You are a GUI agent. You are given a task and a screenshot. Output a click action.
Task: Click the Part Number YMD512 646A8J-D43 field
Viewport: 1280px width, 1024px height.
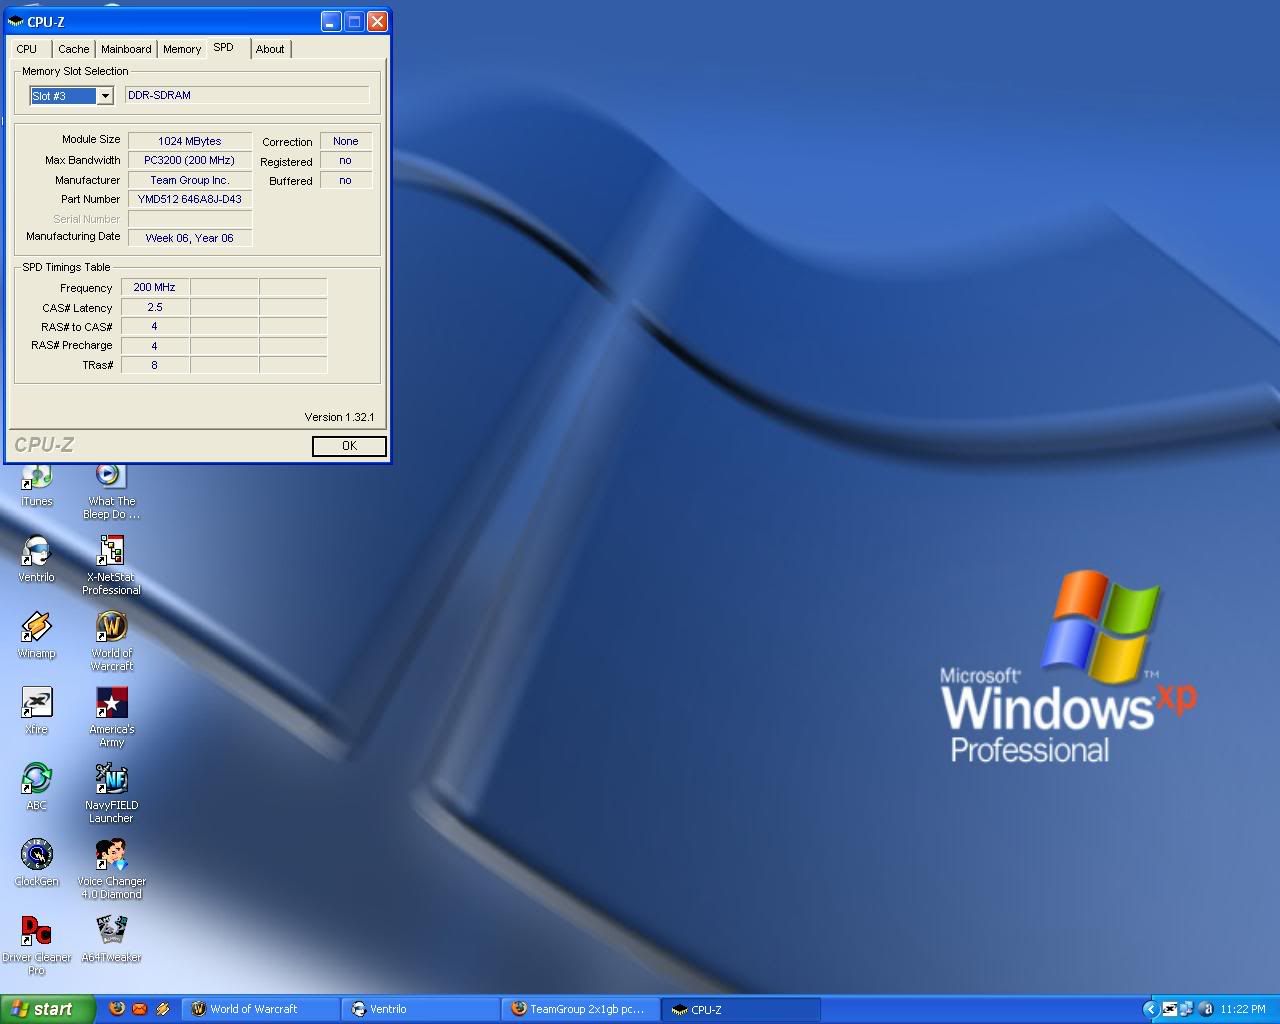pos(190,199)
